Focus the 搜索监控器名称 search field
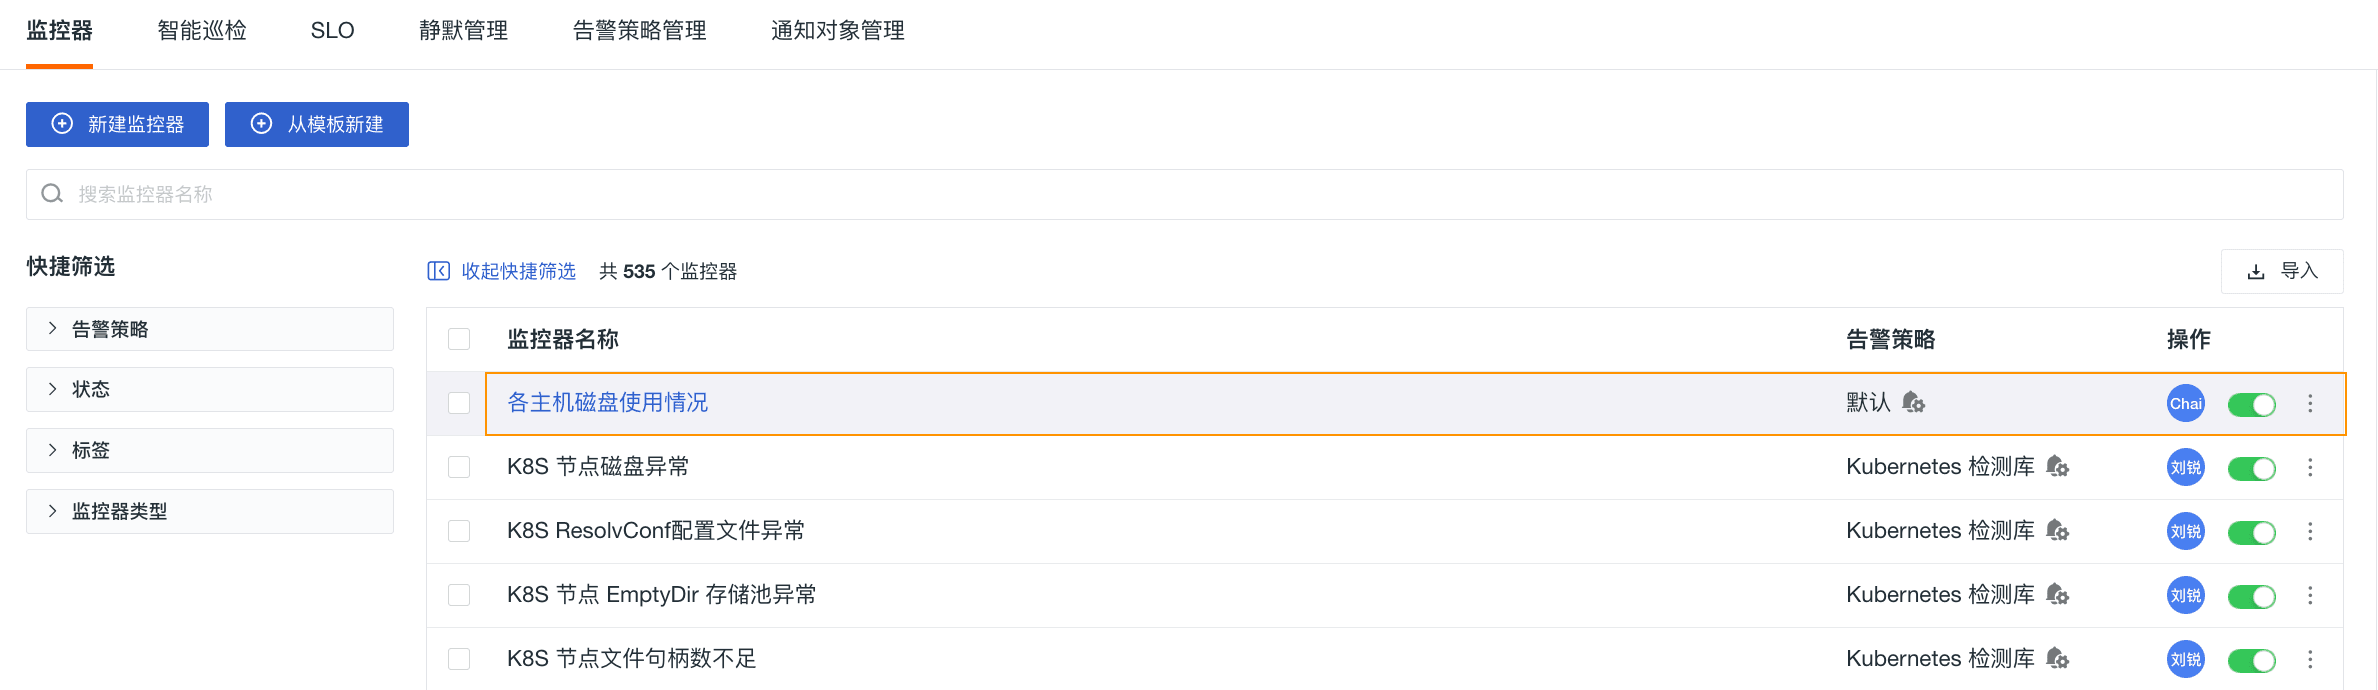Viewport: 2378px width, 690px height. coord(1185,194)
